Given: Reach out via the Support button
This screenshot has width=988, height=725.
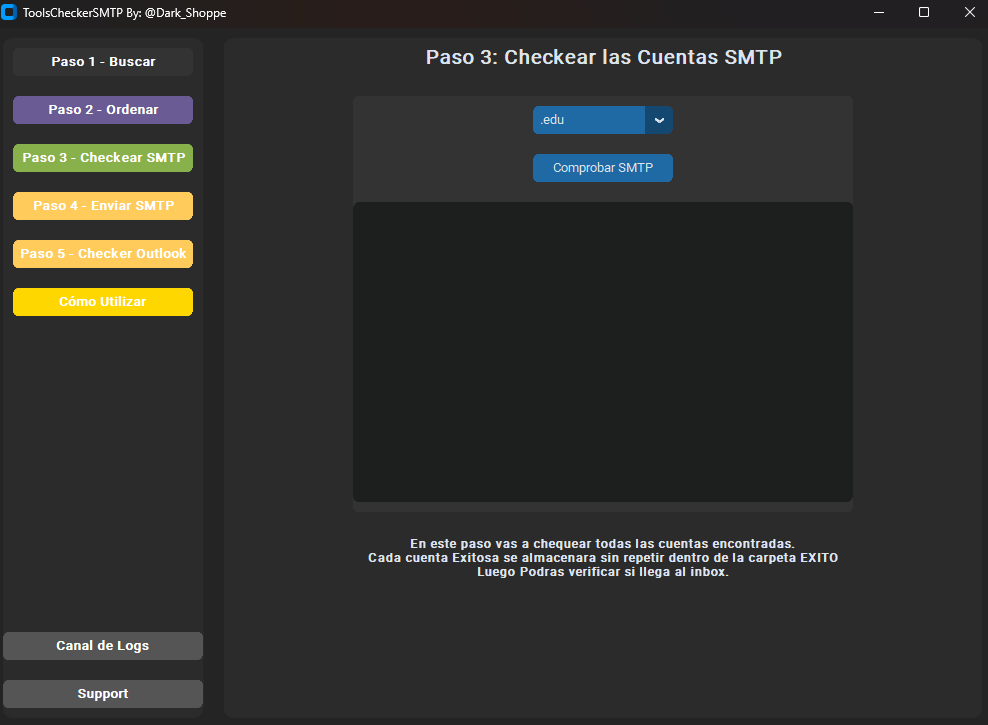Looking at the screenshot, I should tap(102, 693).
